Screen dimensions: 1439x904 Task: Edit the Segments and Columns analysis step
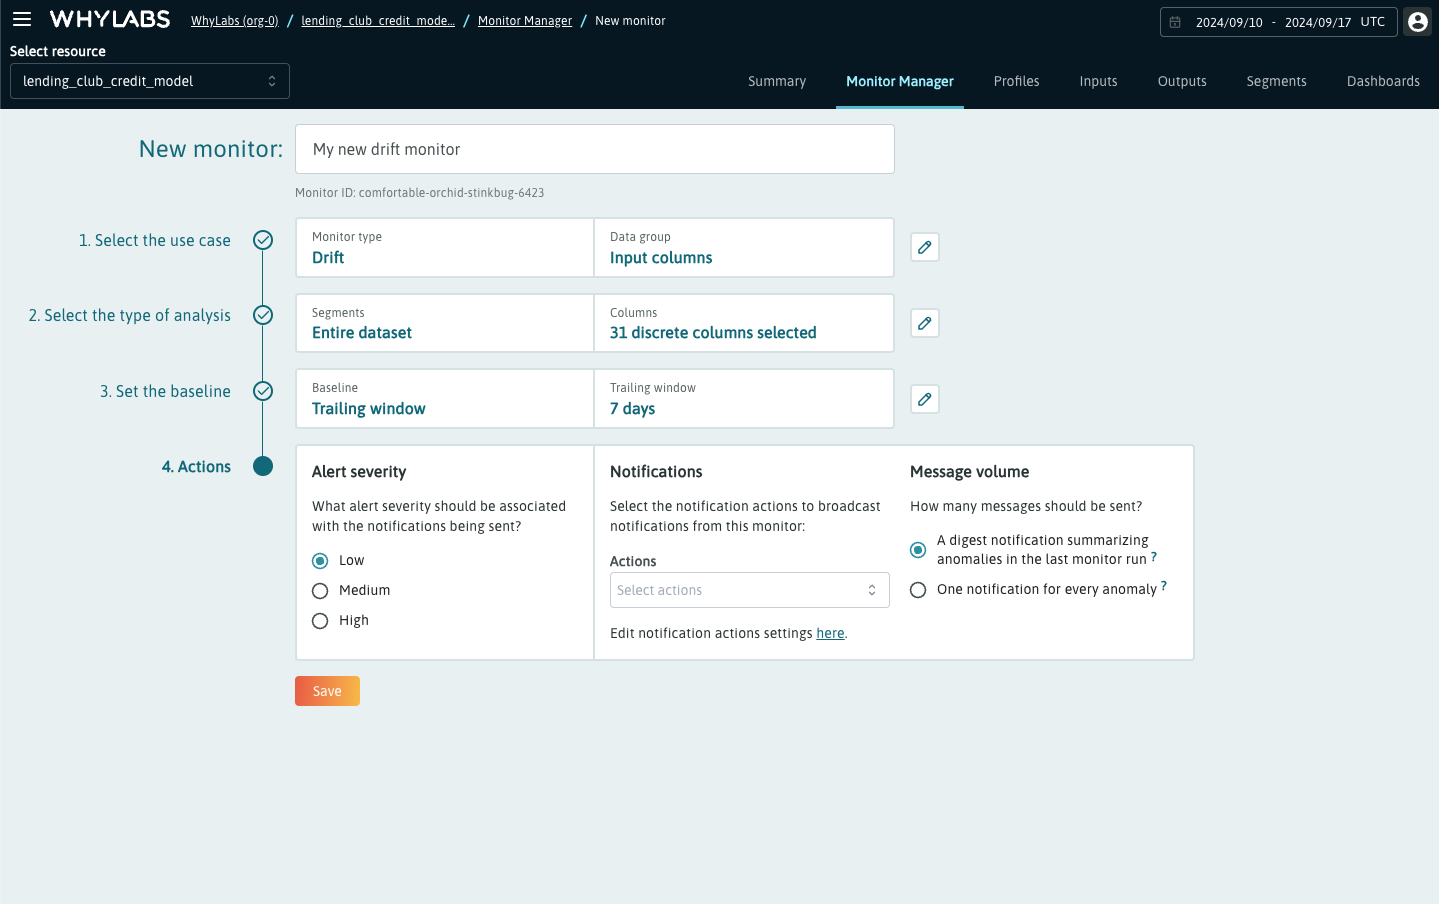(x=924, y=323)
